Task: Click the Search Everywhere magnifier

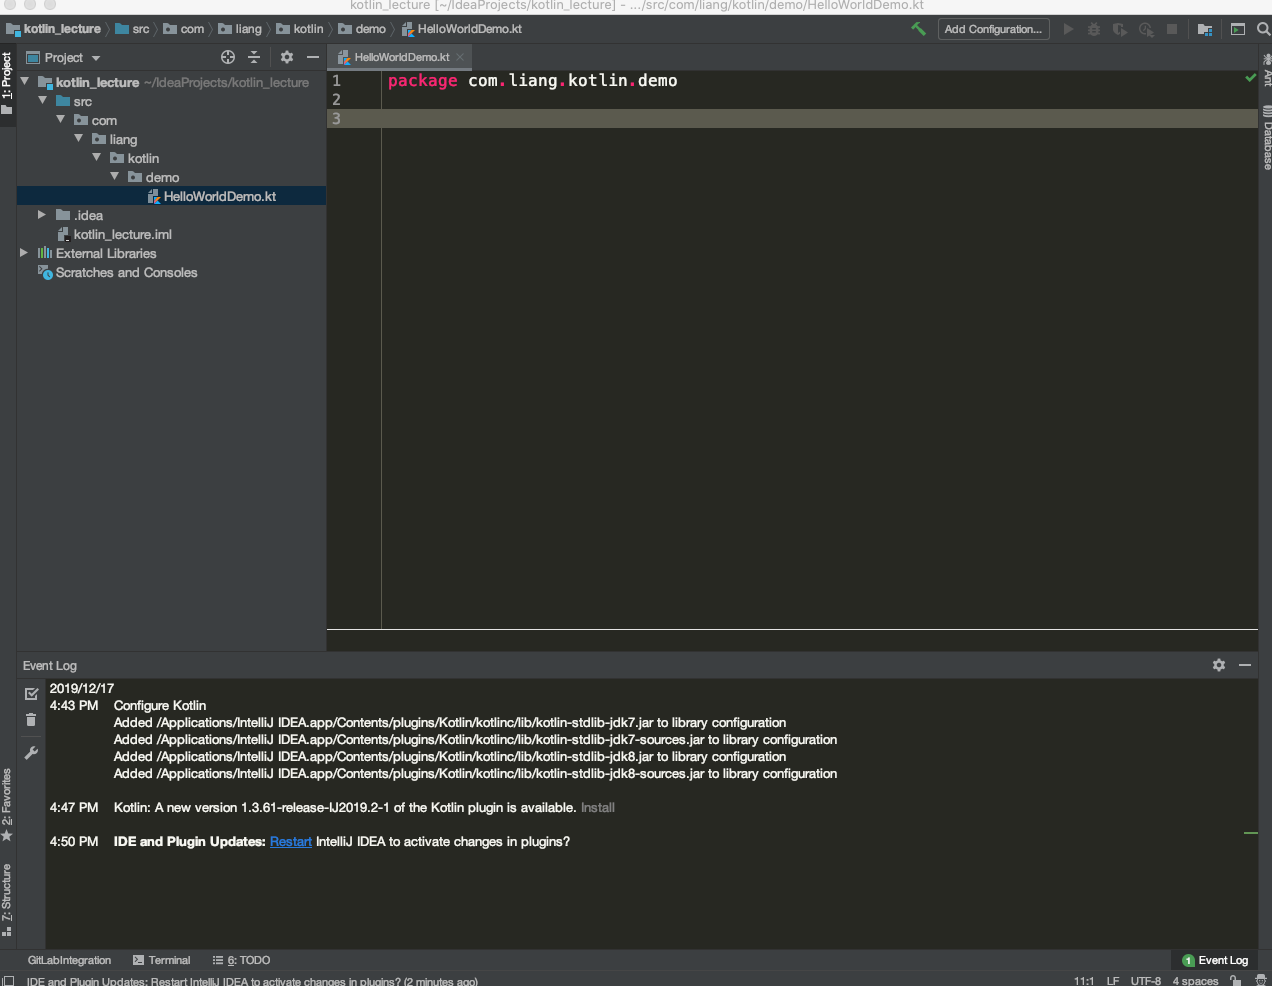Action: coord(1263,29)
